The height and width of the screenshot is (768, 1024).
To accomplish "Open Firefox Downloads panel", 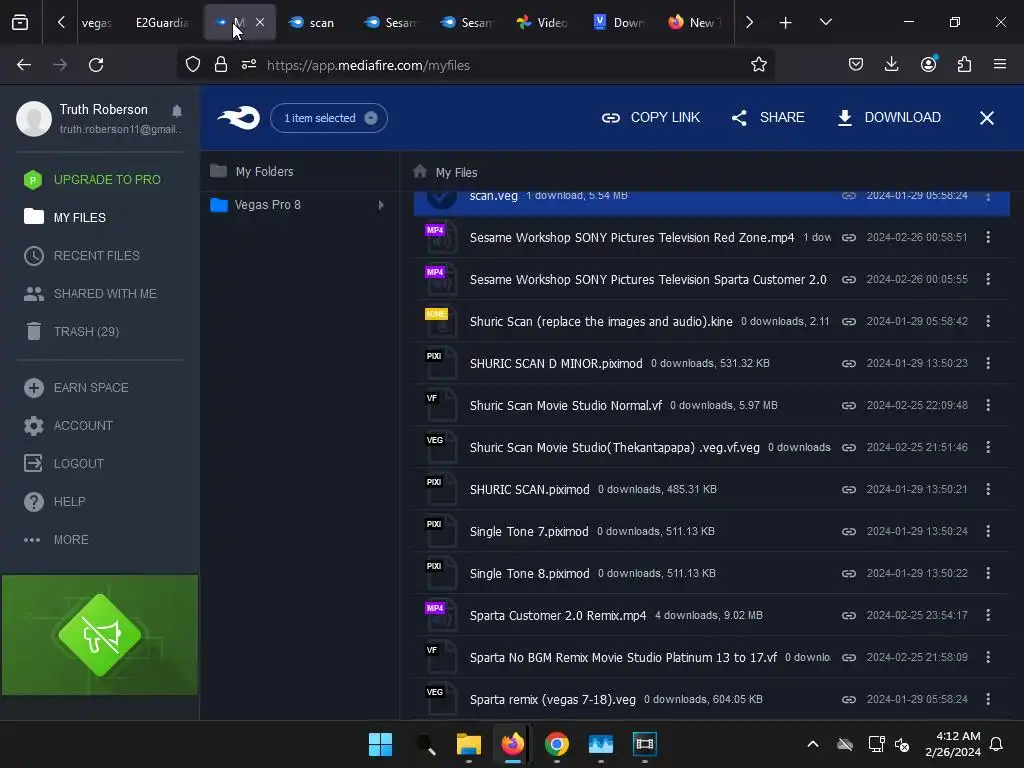I will pos(891,64).
